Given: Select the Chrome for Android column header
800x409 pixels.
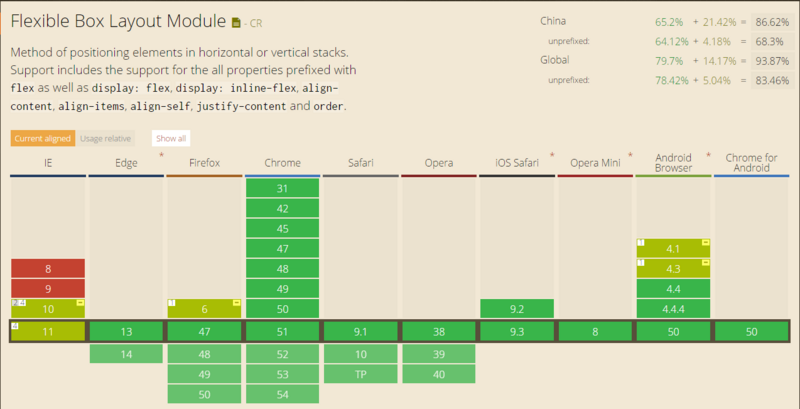Looking at the screenshot, I should 751,163.
